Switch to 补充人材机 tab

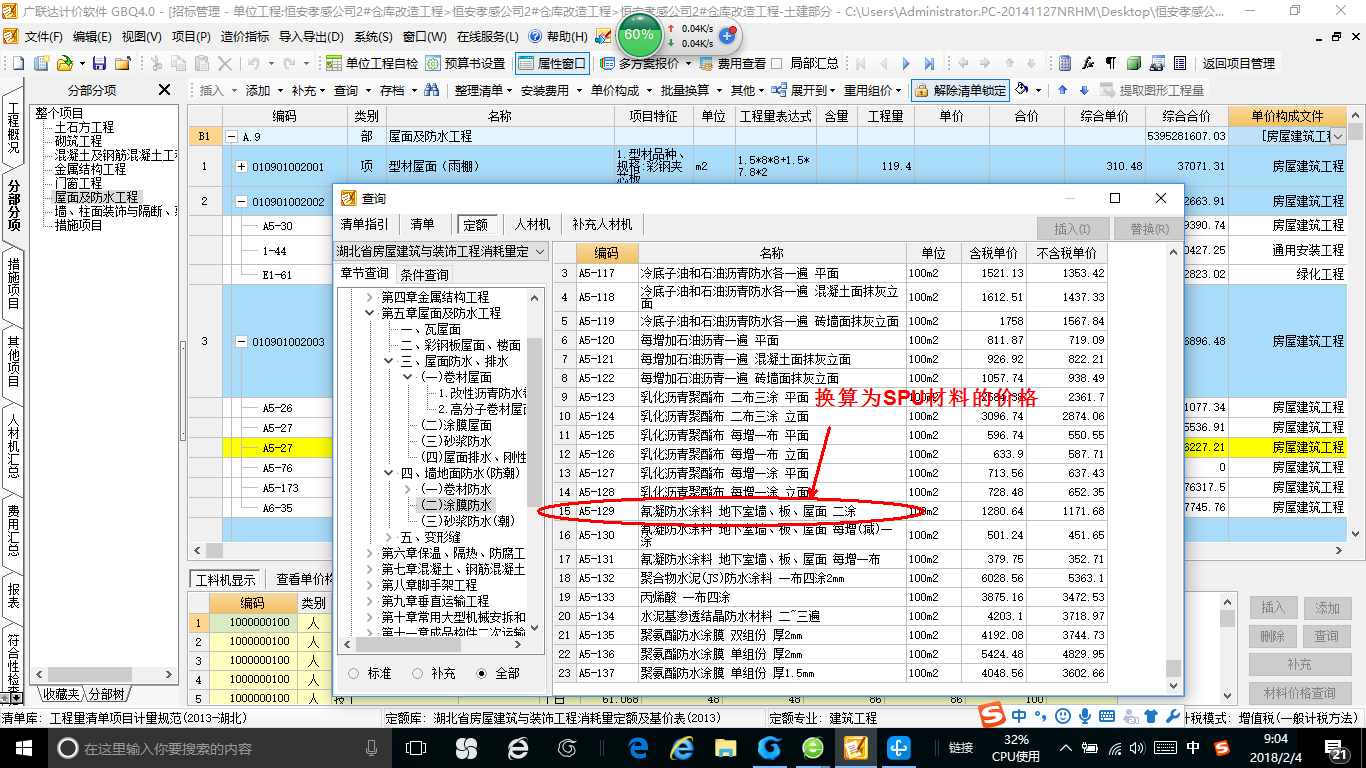(x=602, y=225)
